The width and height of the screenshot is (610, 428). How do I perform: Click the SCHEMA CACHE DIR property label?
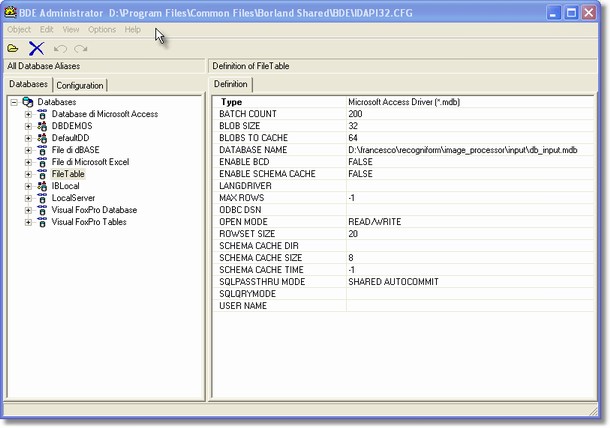click(x=259, y=246)
